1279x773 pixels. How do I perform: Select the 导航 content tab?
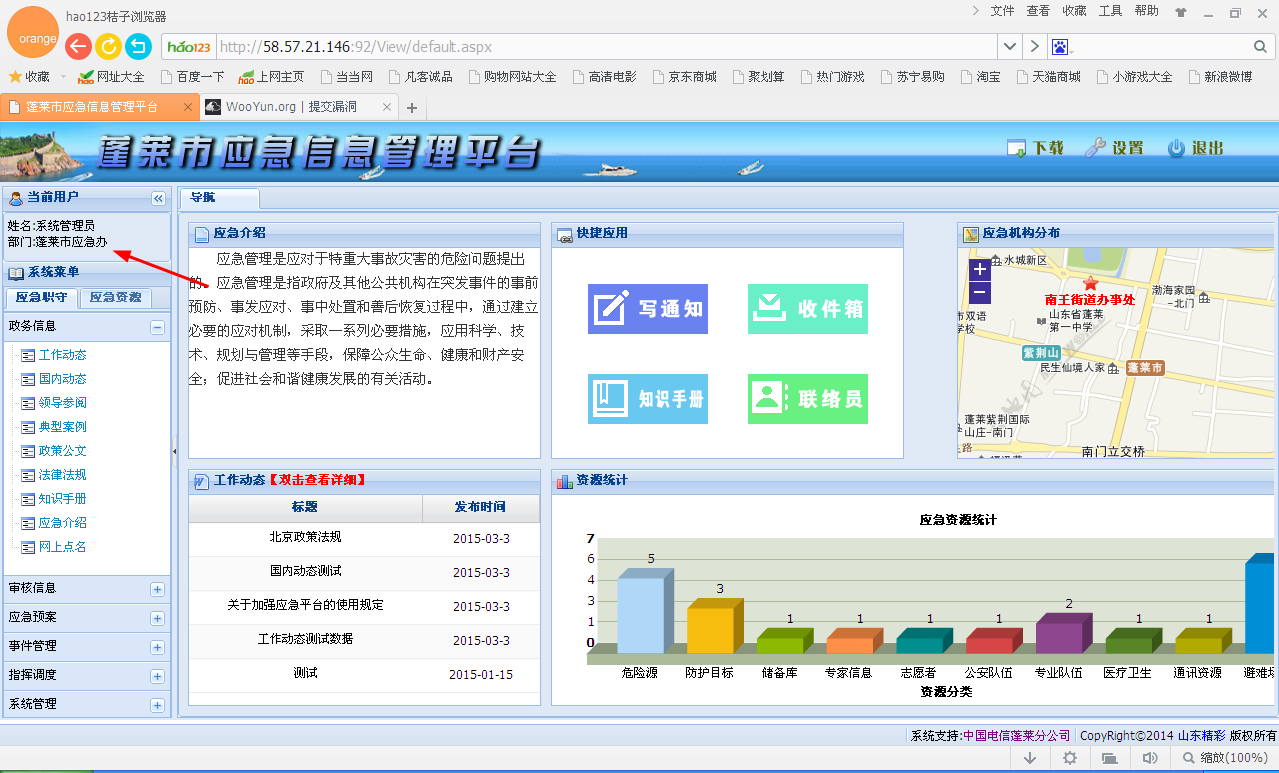(218, 198)
